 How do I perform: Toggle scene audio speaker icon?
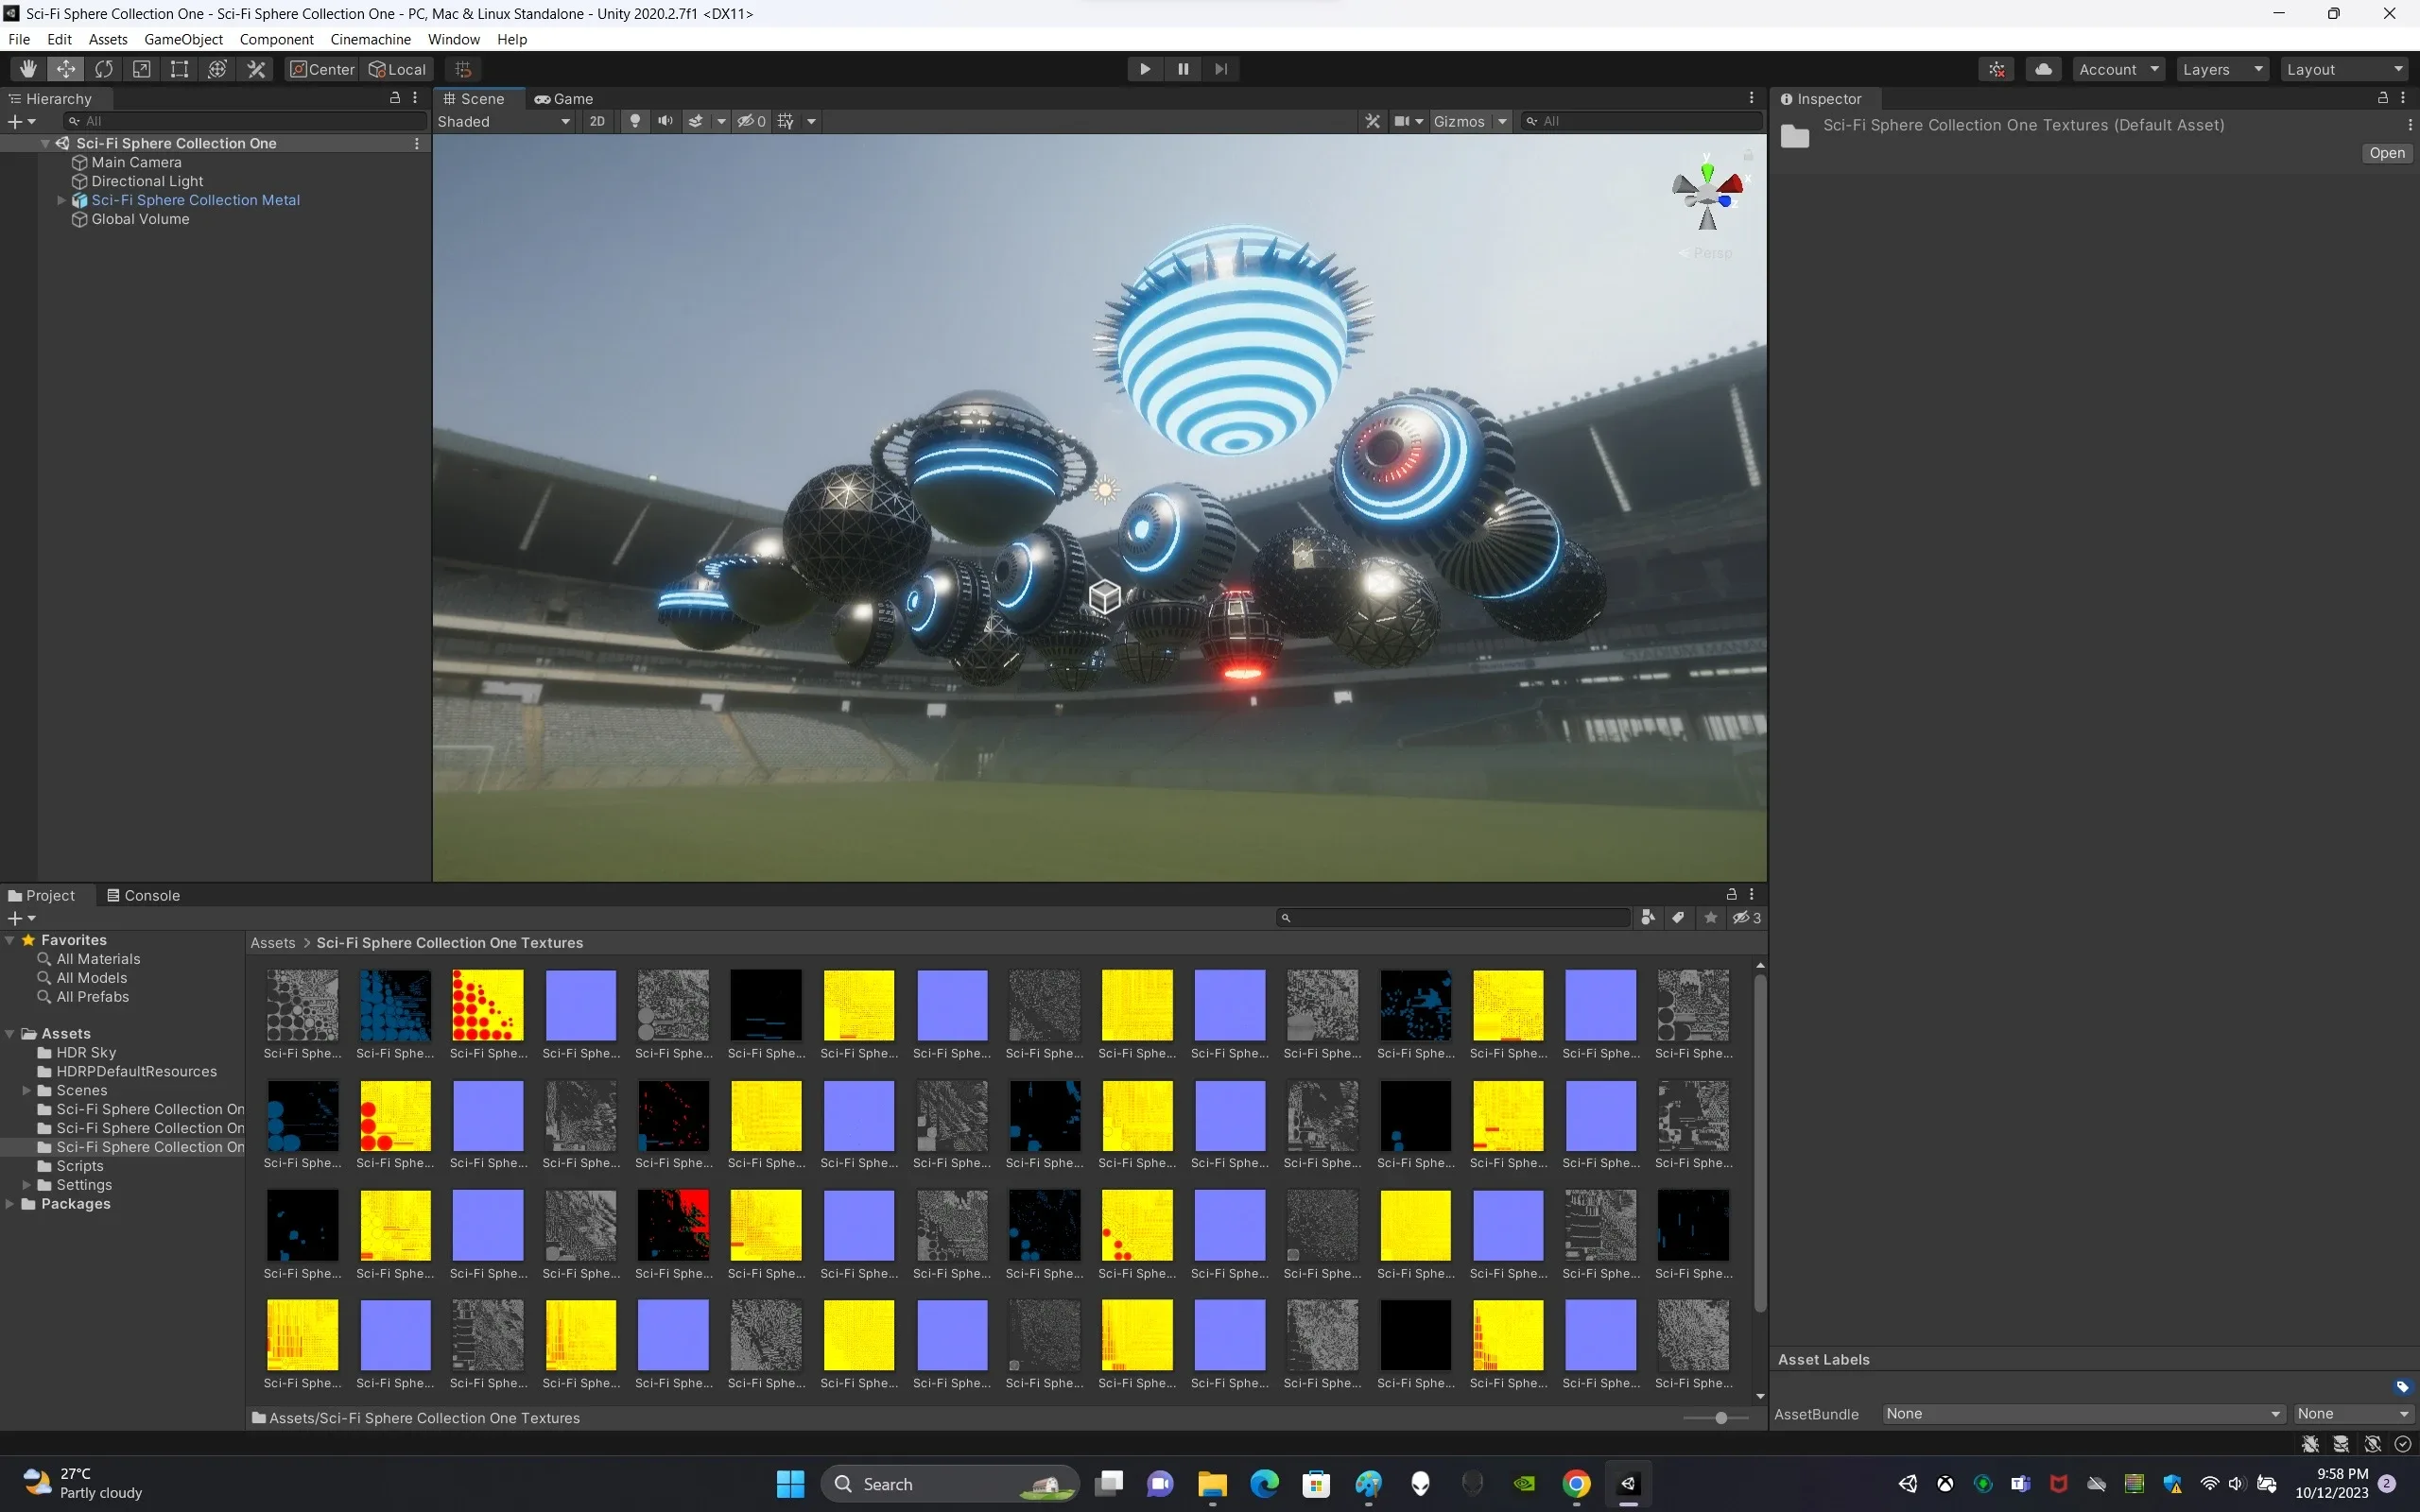tap(665, 121)
